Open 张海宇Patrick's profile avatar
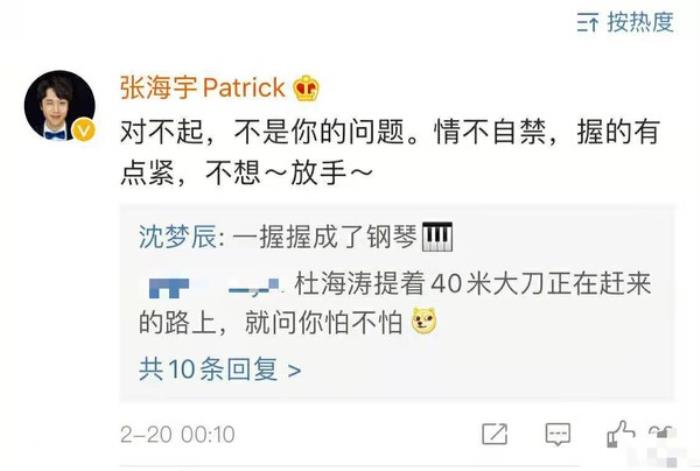This screenshot has width=700, height=471. click(x=59, y=105)
